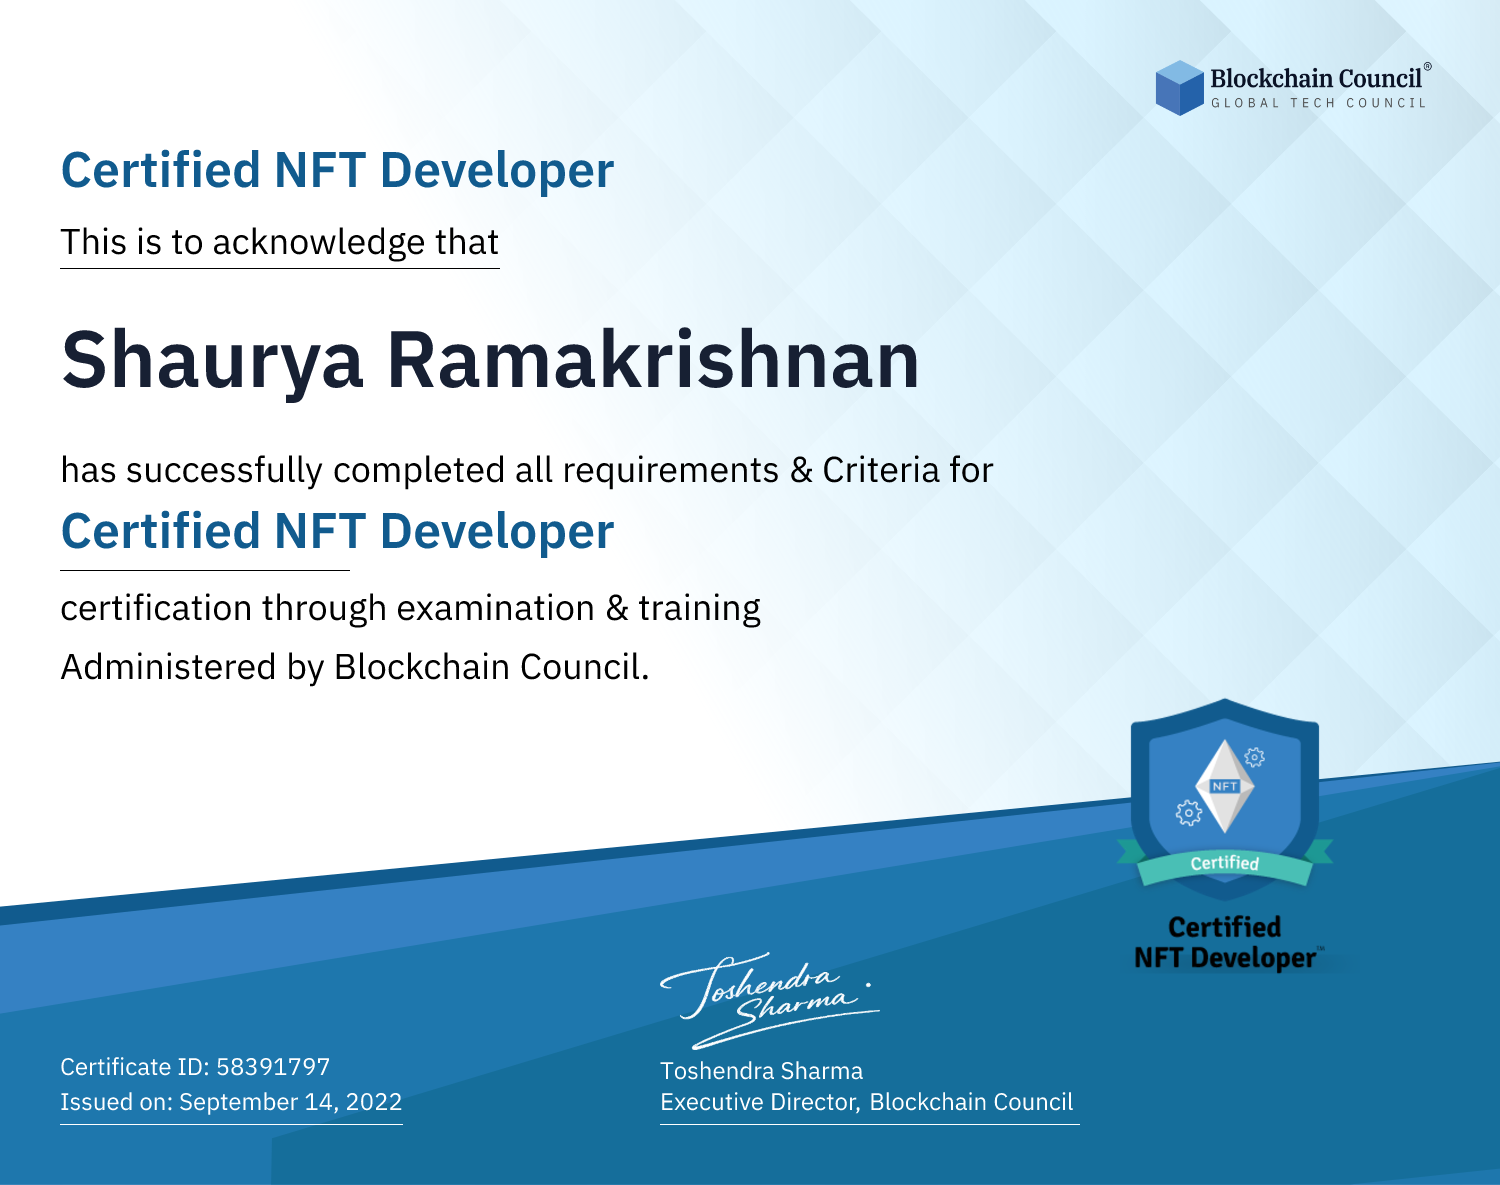Select the text "This is to acknowledge that"
1500x1185 pixels.
280,242
